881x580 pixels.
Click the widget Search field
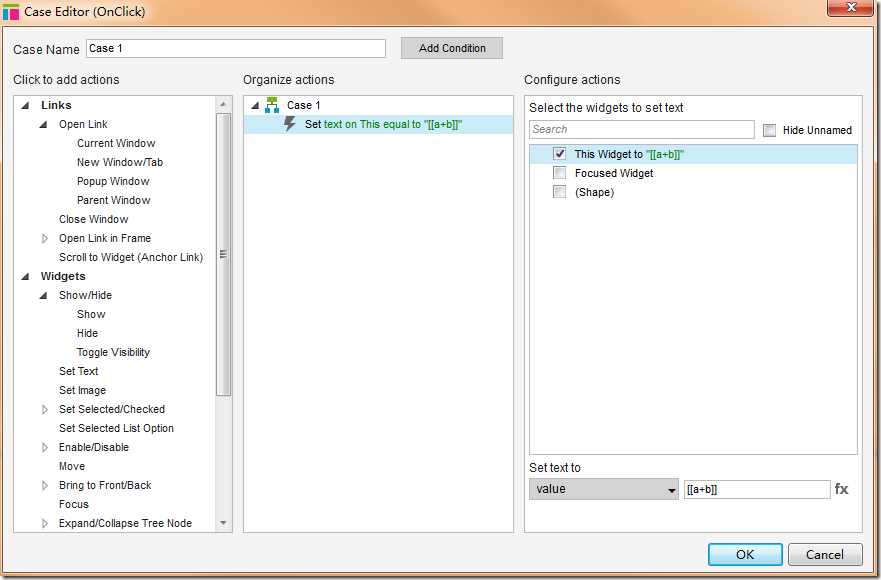(642, 129)
